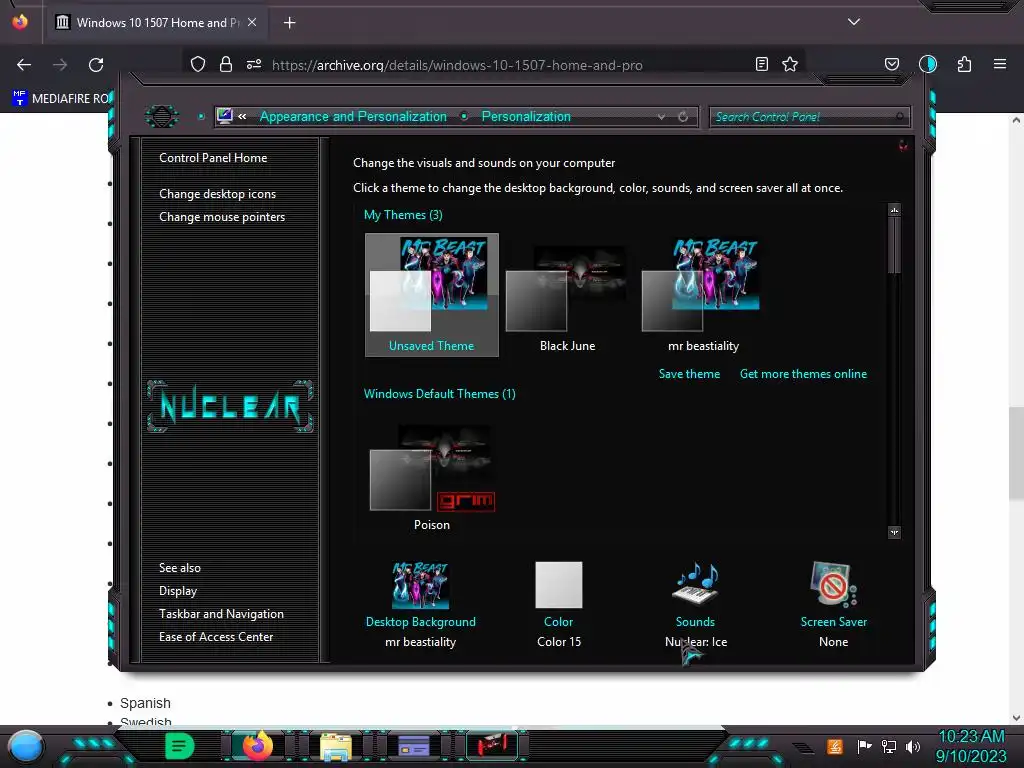Click the Firefox extensions puzzle icon
1024x768 pixels.
(964, 64)
